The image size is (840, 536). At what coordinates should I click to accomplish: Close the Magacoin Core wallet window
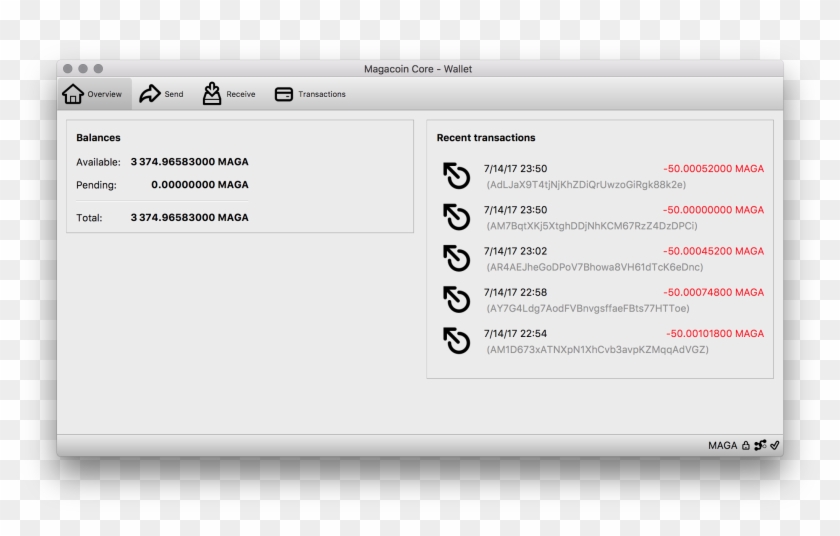click(x=68, y=69)
